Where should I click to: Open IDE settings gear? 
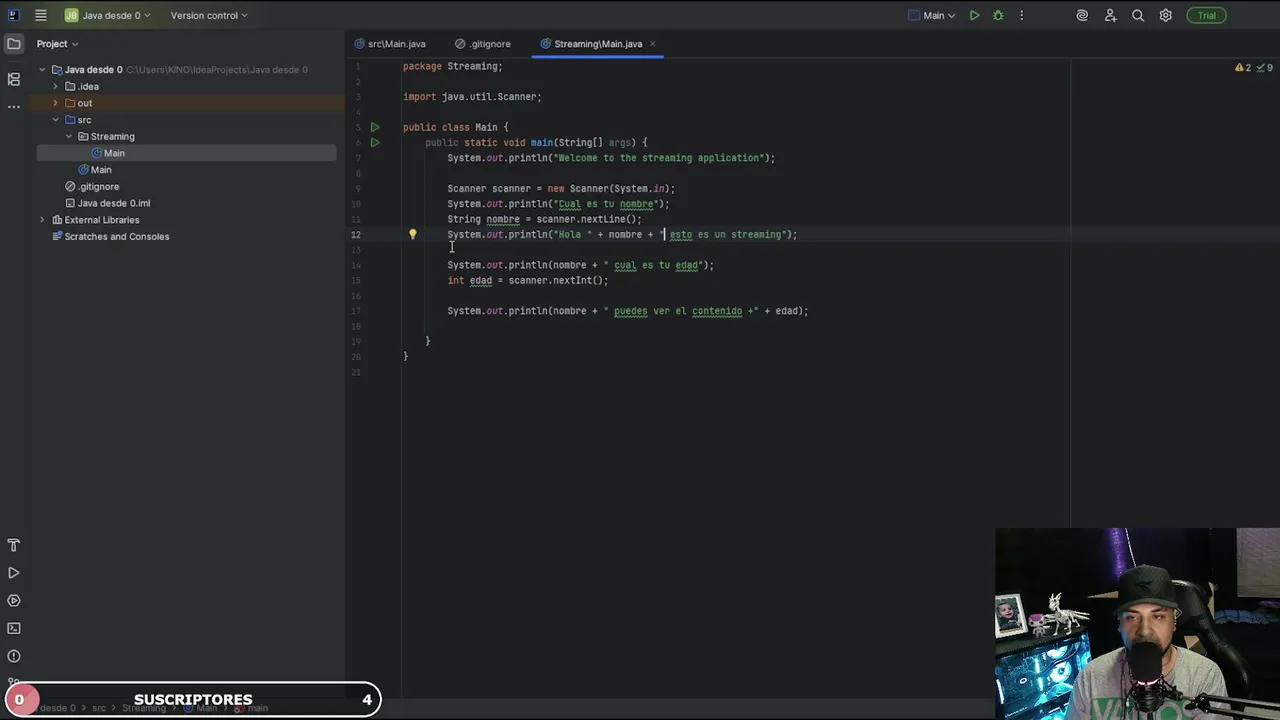click(x=1166, y=15)
